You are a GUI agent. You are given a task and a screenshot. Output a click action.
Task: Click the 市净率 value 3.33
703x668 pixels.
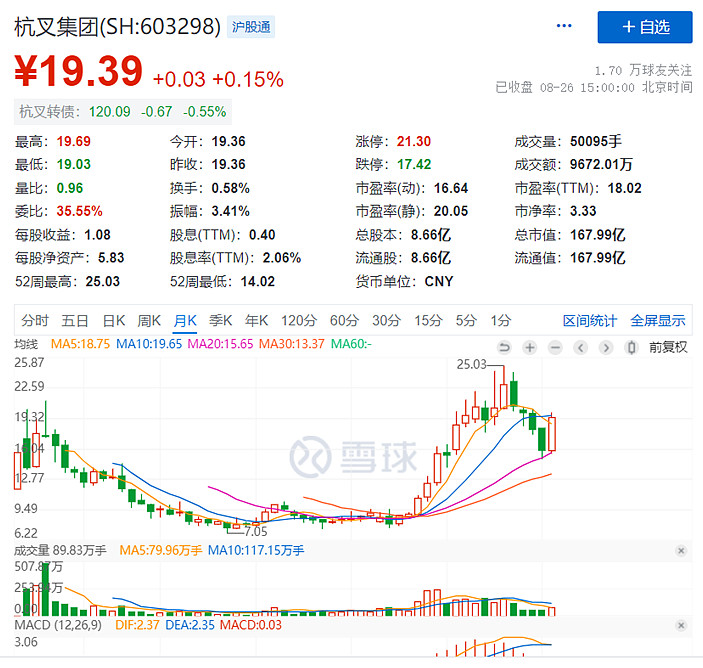point(583,211)
